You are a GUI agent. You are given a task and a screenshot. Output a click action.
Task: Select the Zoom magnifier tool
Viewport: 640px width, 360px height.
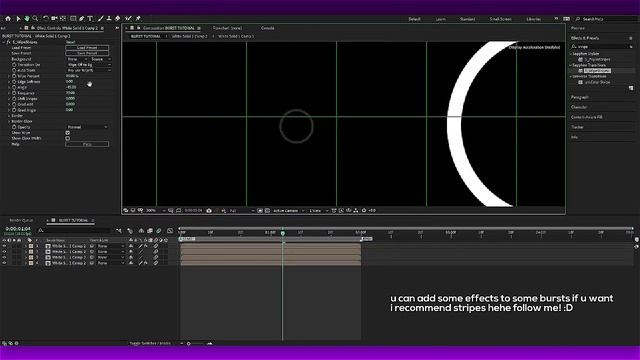[36, 19]
